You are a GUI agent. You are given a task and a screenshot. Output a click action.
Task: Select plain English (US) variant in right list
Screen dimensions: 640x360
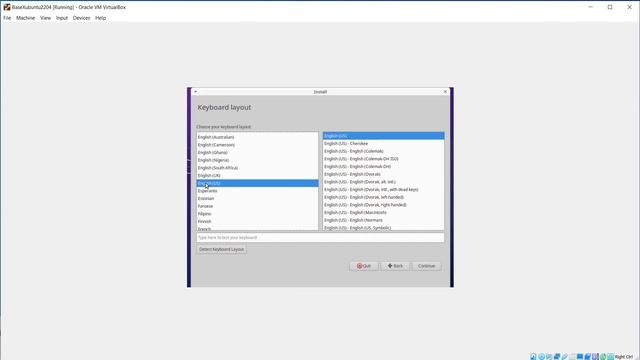pos(383,136)
